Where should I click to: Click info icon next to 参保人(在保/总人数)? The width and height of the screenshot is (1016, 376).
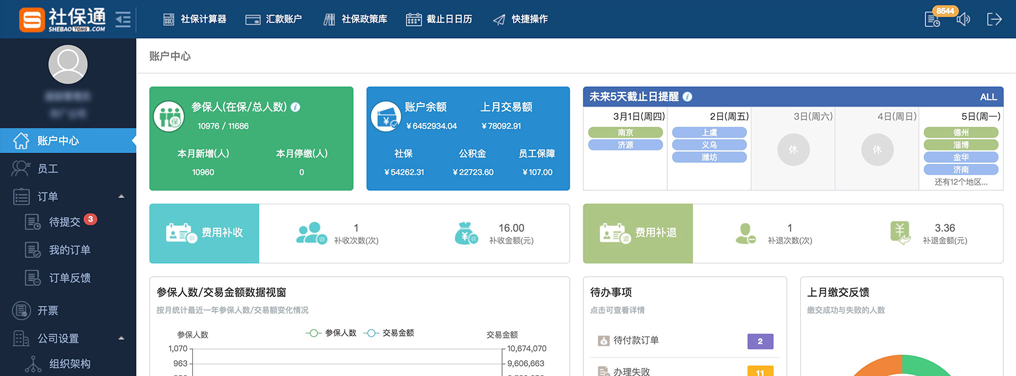pos(295,107)
